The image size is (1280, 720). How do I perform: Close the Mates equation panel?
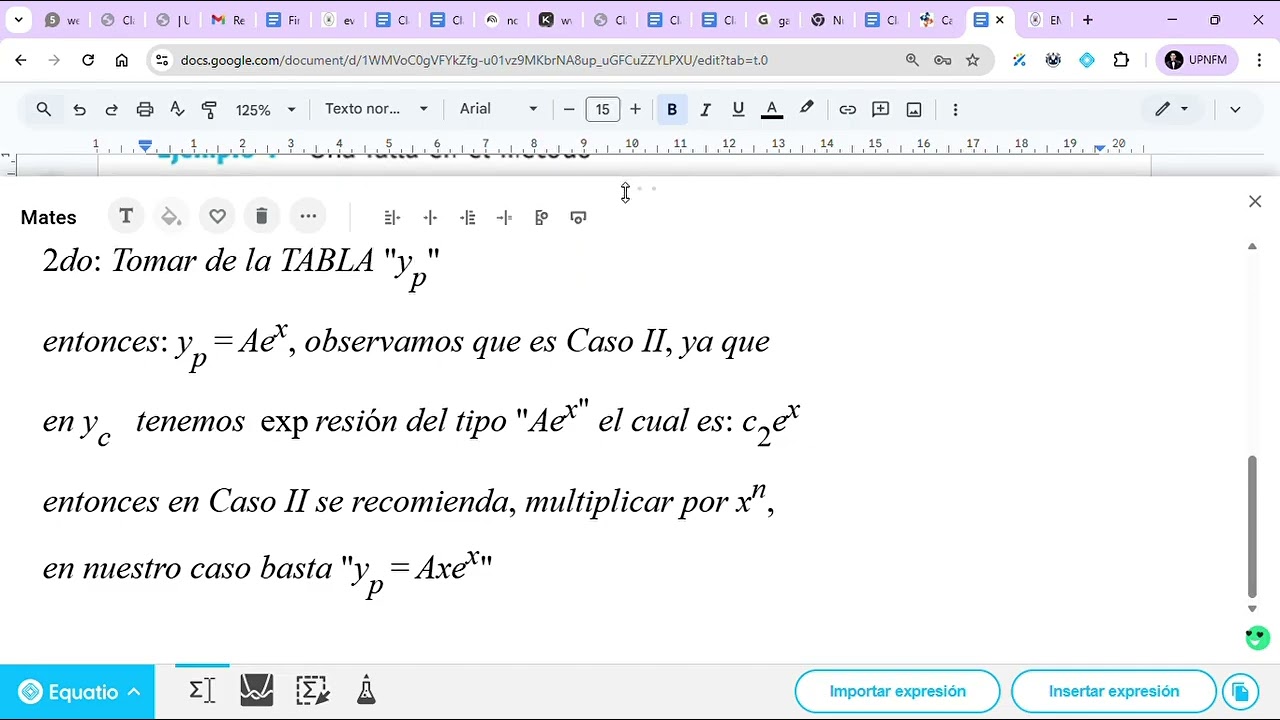pyautogui.click(x=1255, y=202)
